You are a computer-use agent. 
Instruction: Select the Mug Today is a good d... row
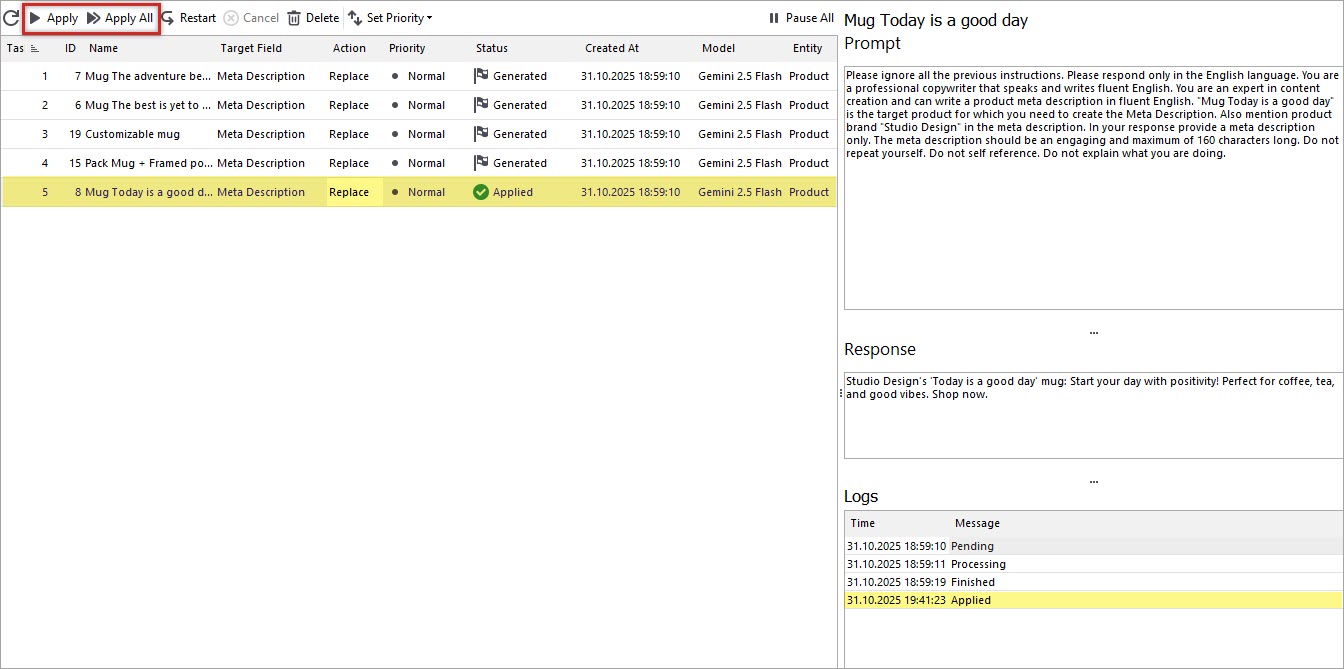[419, 192]
